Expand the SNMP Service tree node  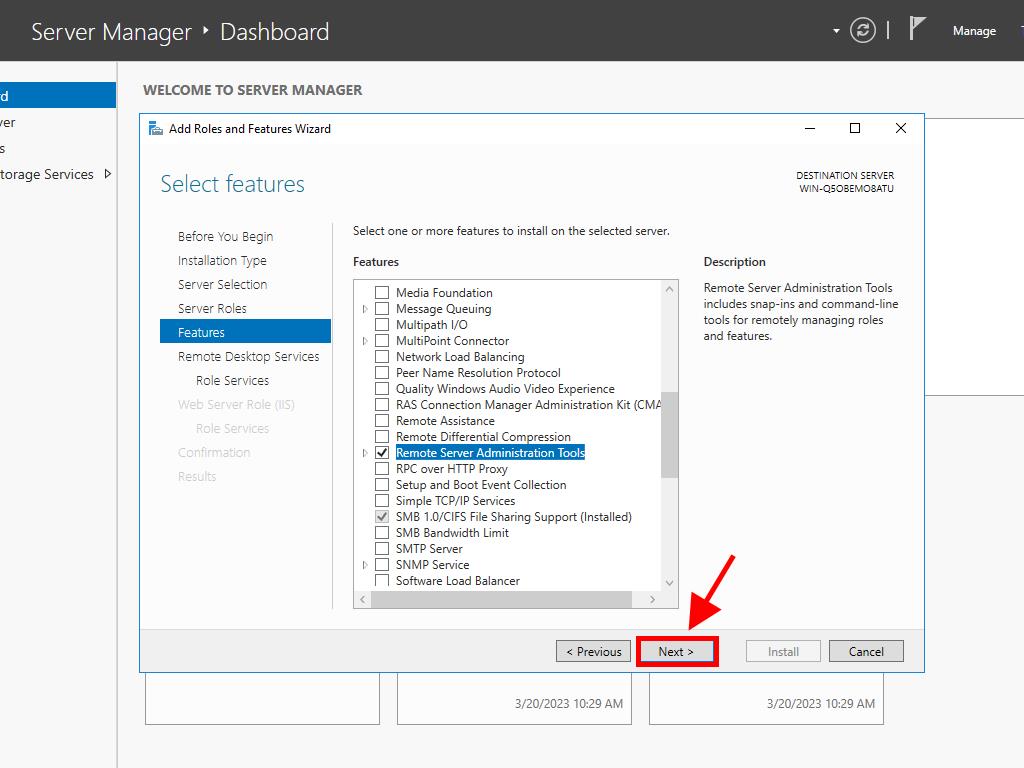[x=365, y=565]
